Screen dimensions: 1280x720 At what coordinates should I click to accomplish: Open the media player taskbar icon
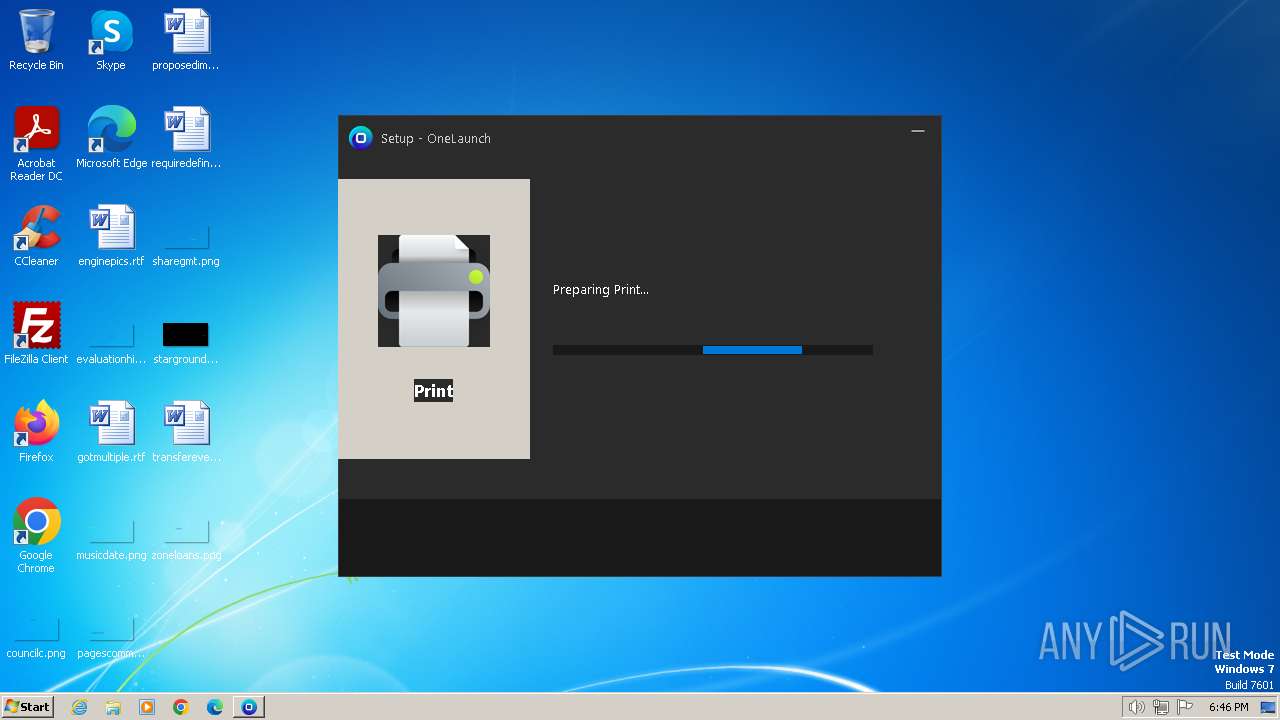(x=147, y=707)
